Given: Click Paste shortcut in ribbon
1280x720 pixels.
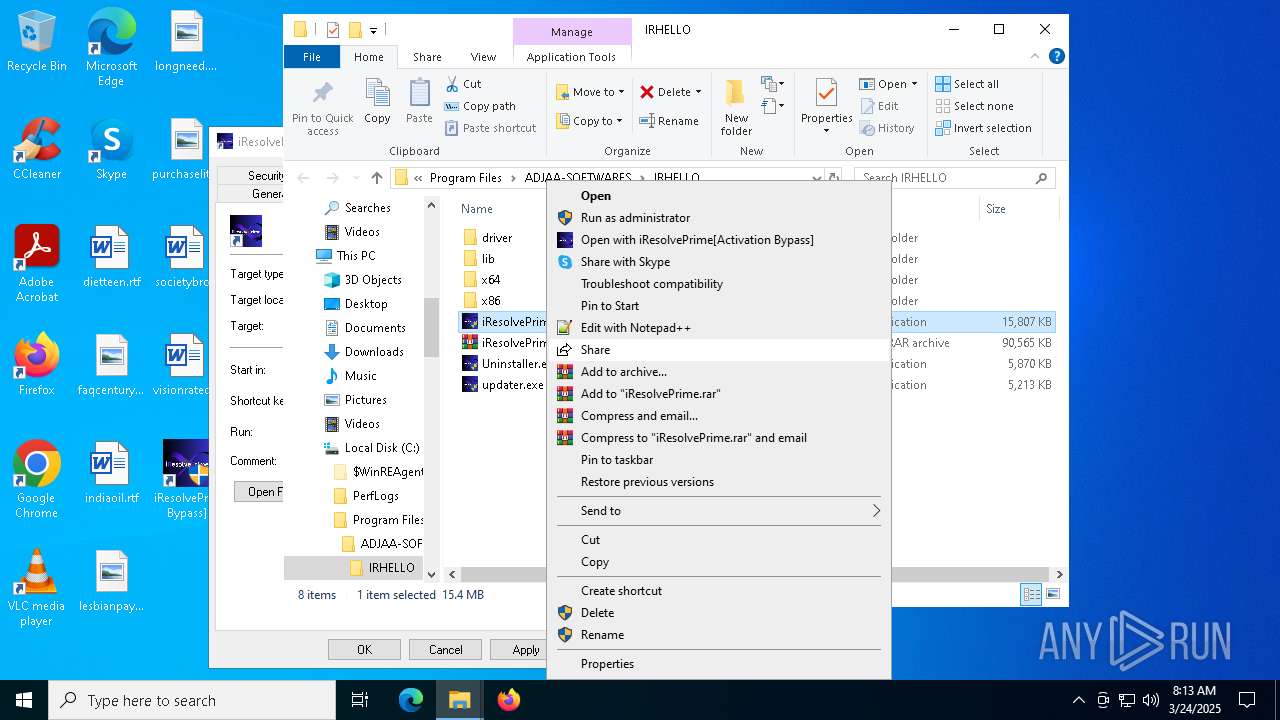Looking at the screenshot, I should (490, 128).
